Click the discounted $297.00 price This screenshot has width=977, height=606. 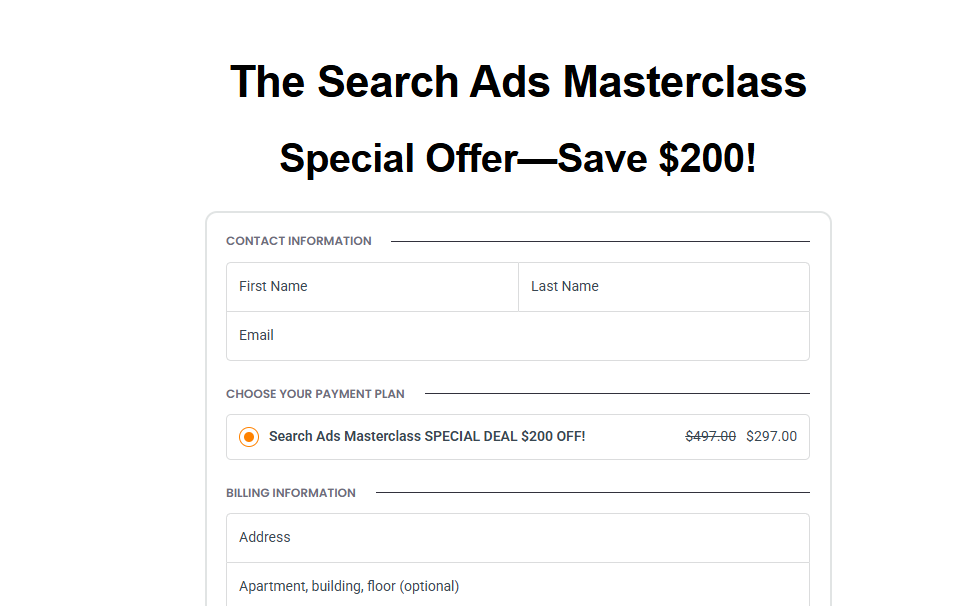(x=771, y=436)
